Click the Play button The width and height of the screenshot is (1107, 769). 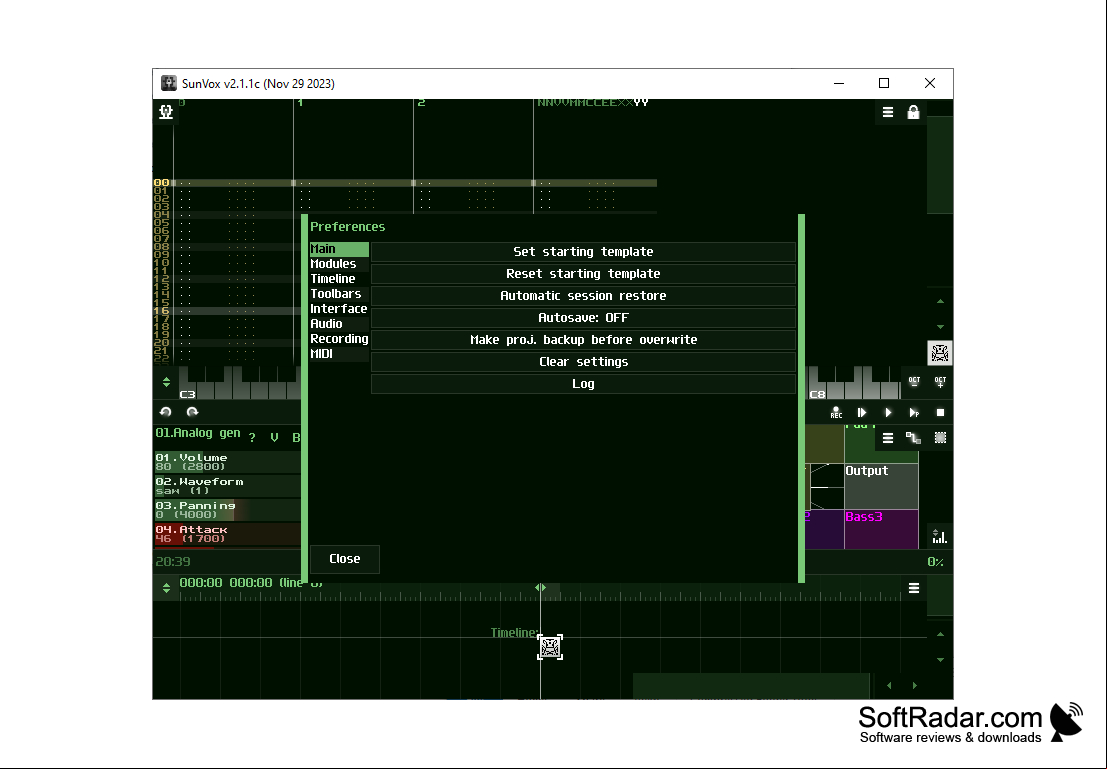coord(888,412)
